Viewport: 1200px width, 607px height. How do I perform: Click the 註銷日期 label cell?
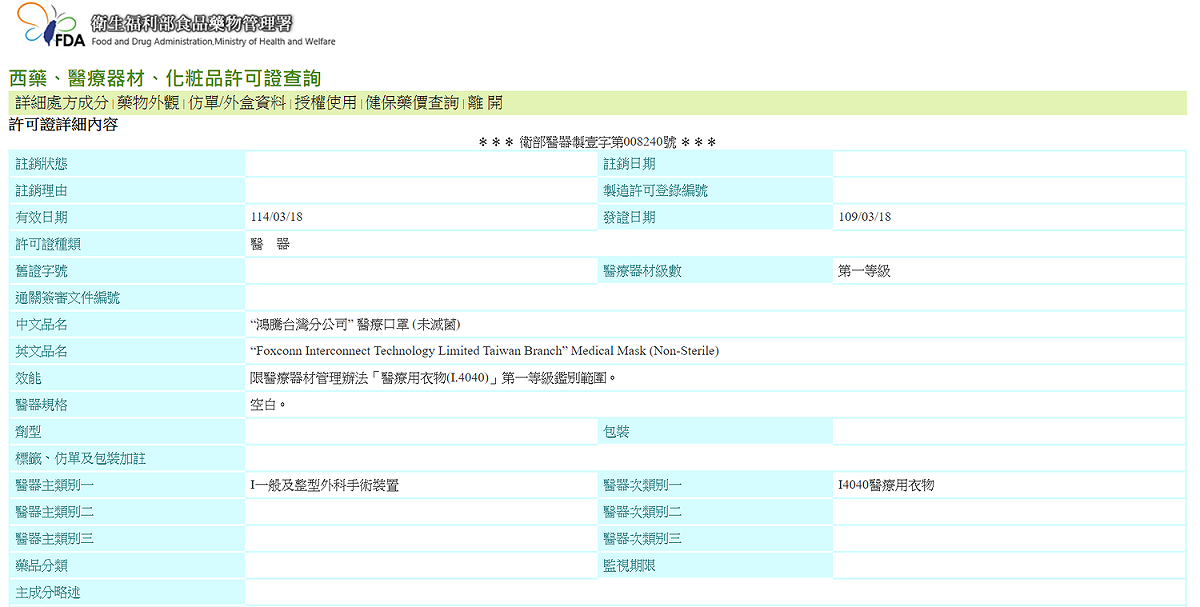[715, 164]
